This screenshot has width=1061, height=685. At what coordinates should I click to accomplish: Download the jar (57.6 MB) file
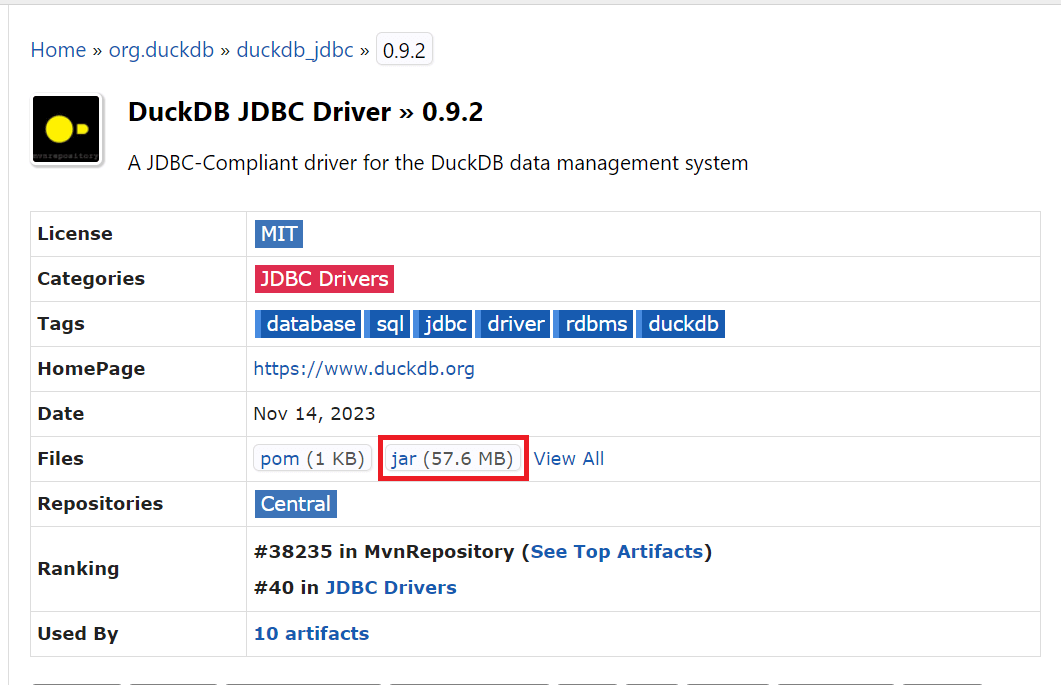coord(453,458)
